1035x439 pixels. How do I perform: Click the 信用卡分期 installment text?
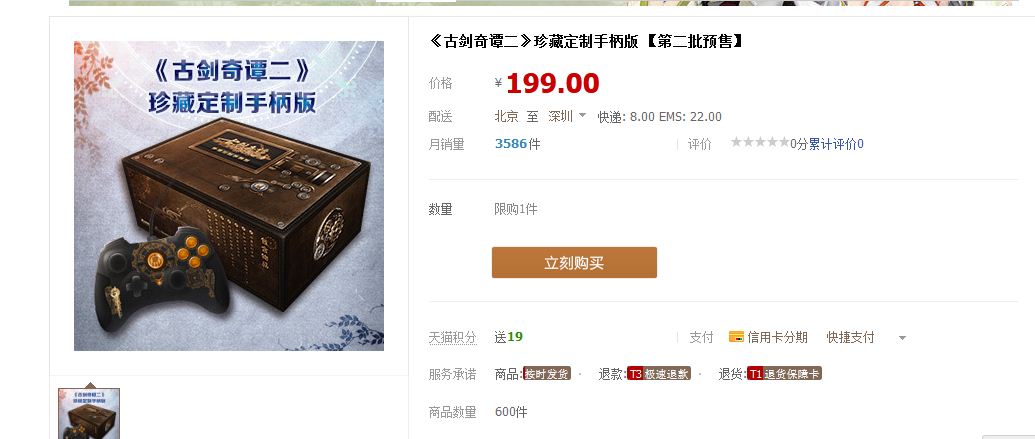(778, 337)
